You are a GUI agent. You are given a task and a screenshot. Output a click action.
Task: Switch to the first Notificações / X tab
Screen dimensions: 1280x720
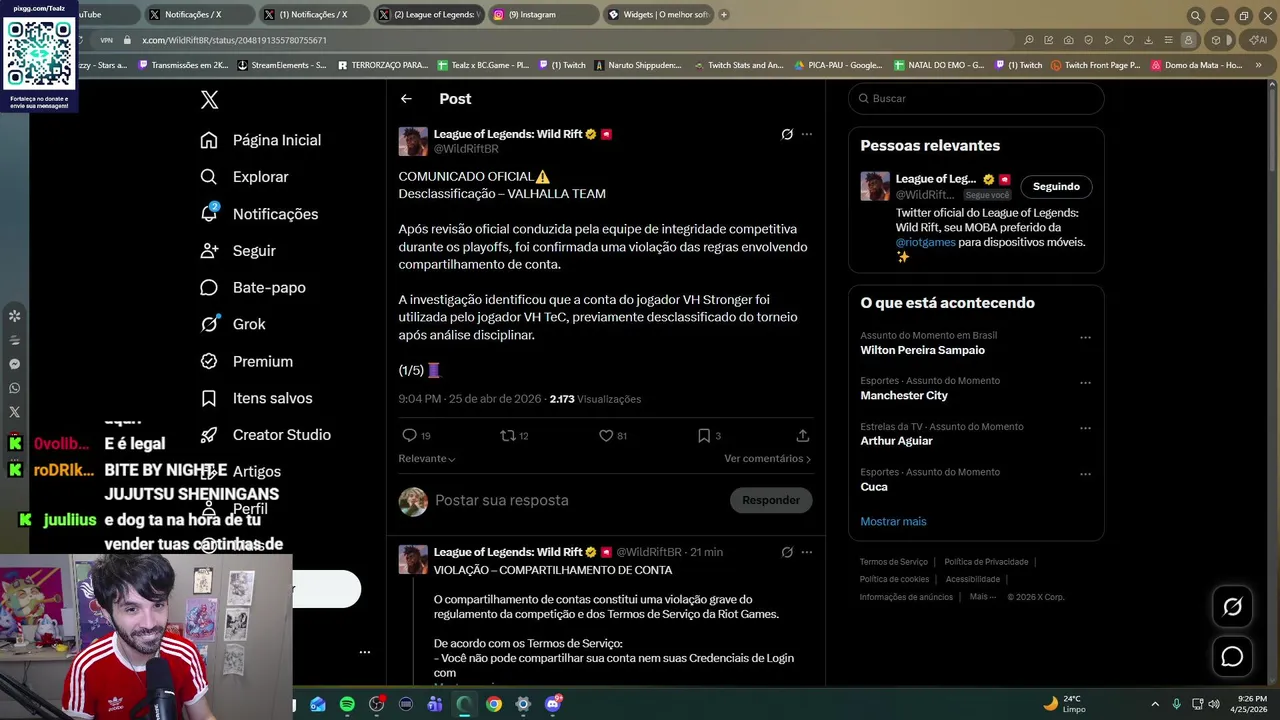click(x=199, y=15)
